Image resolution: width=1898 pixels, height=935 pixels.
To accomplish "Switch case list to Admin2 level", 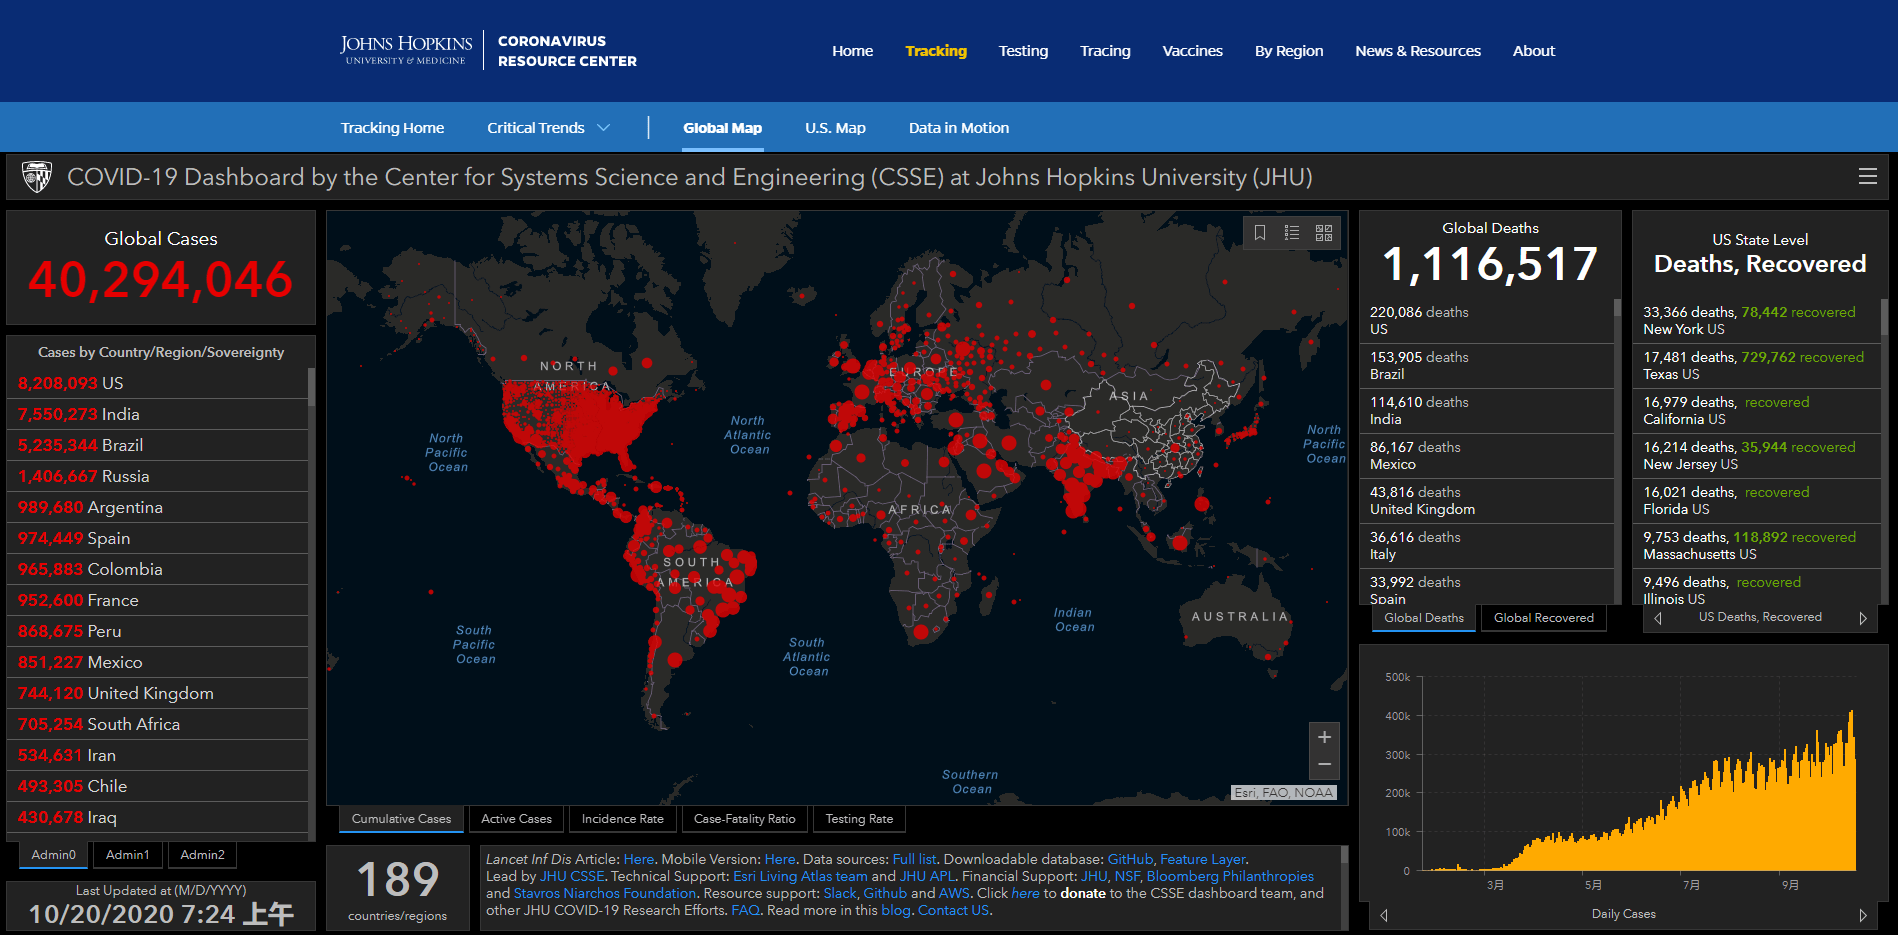I will click(x=202, y=855).
